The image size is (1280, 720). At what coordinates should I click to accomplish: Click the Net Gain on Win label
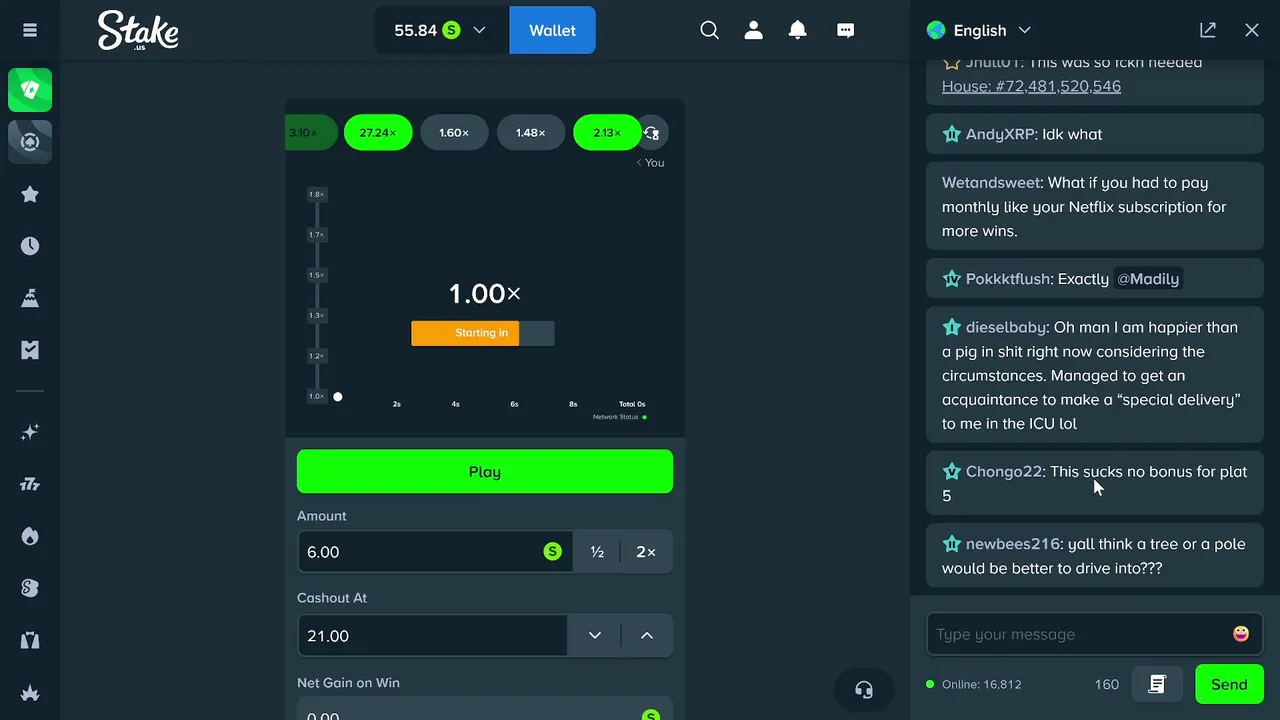pos(348,683)
